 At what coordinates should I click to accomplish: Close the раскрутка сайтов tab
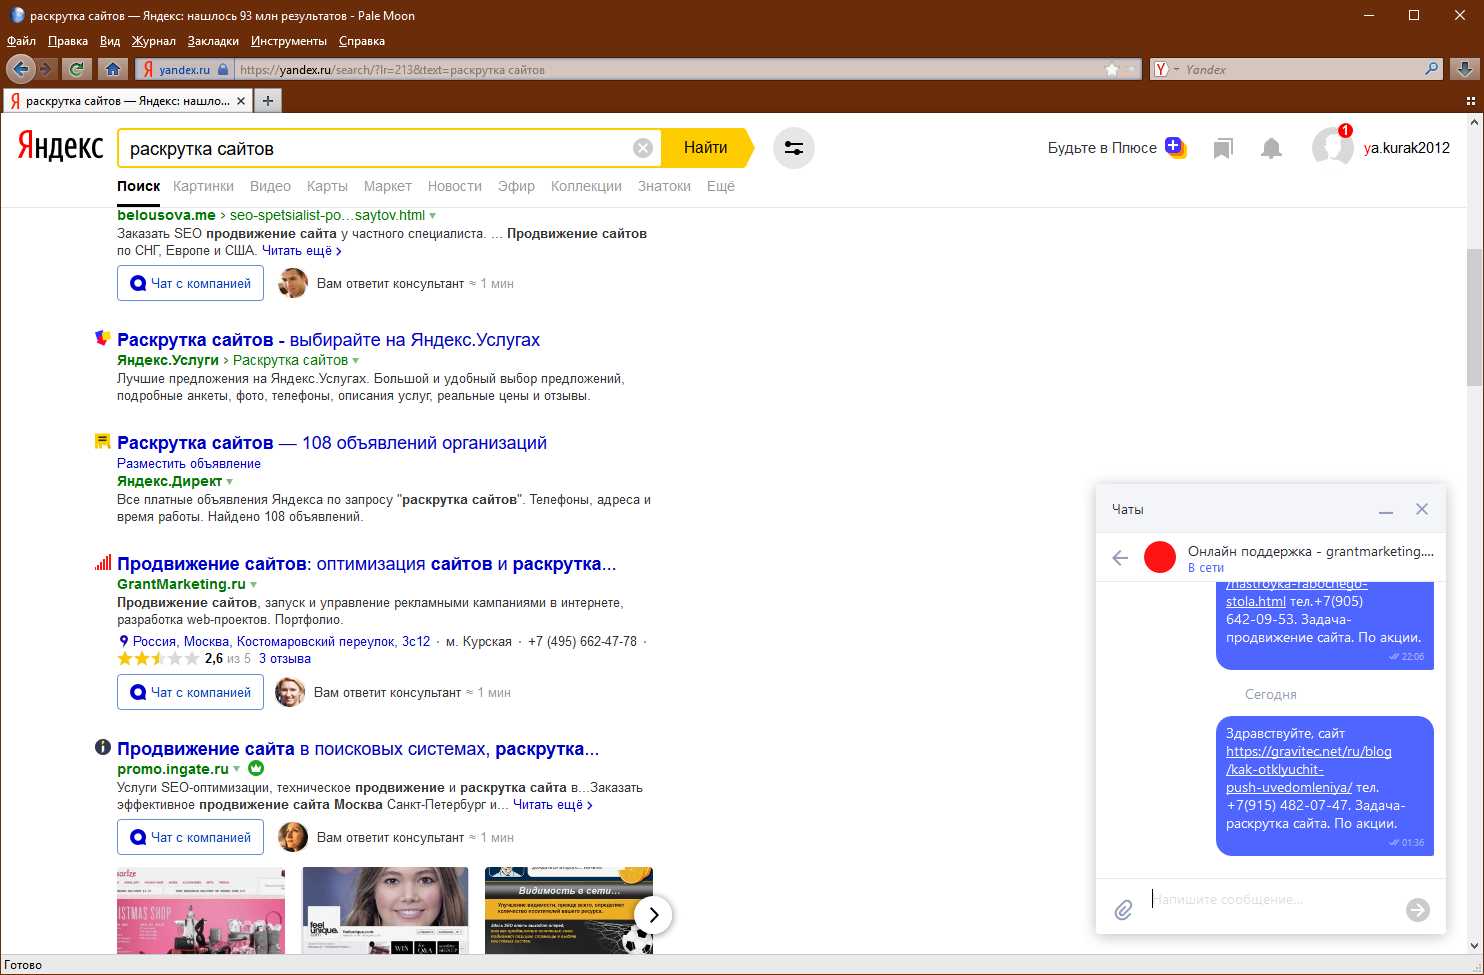click(241, 101)
